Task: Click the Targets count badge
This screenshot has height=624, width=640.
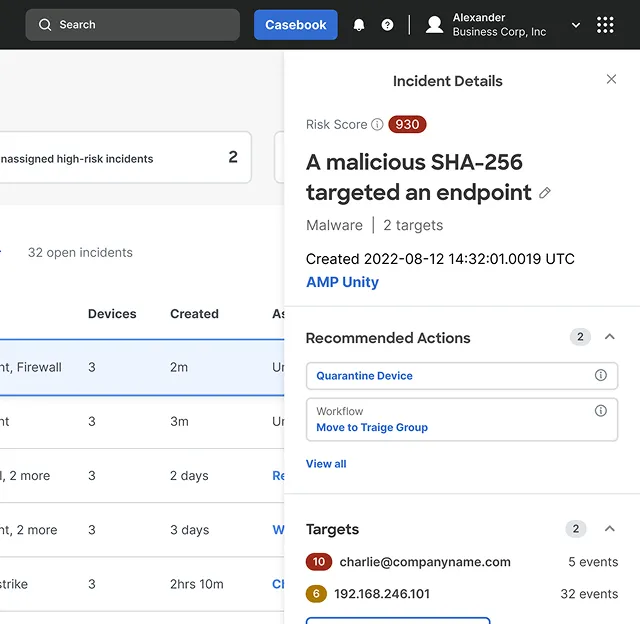Action: pyautogui.click(x=576, y=529)
